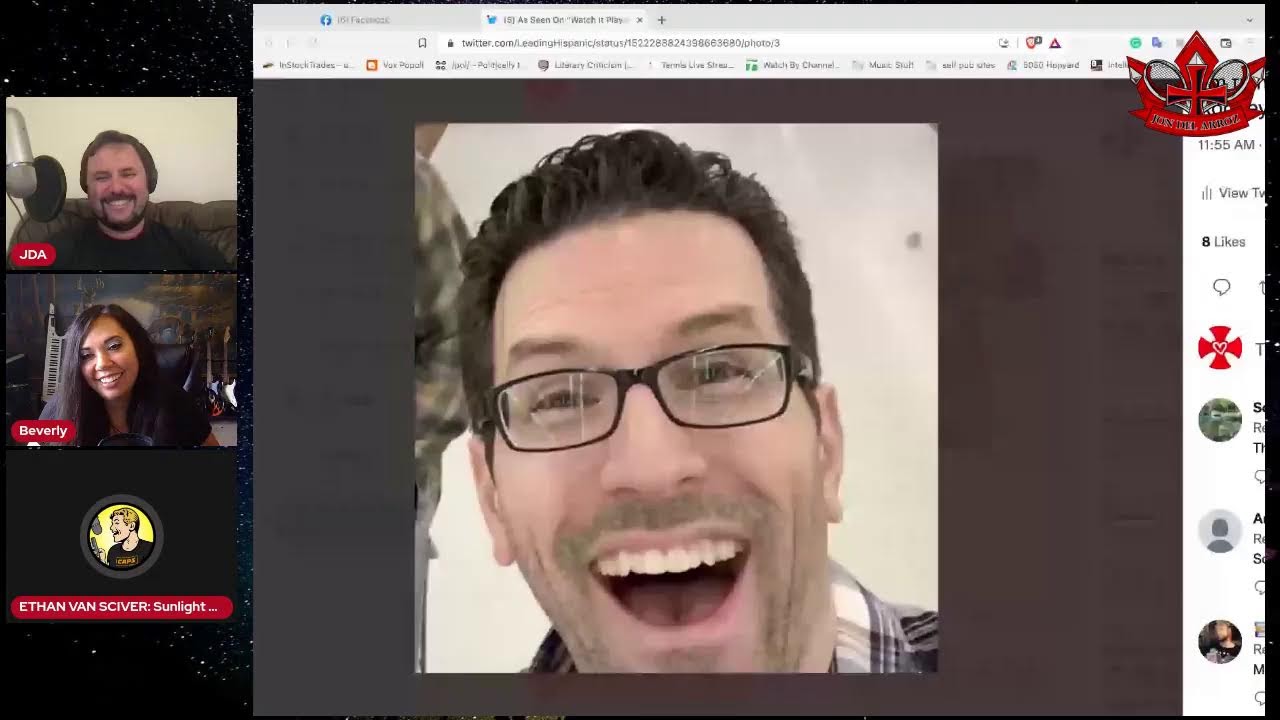Click the green Grammarly extension icon
Image resolution: width=1280 pixels, height=720 pixels.
coord(1135,43)
